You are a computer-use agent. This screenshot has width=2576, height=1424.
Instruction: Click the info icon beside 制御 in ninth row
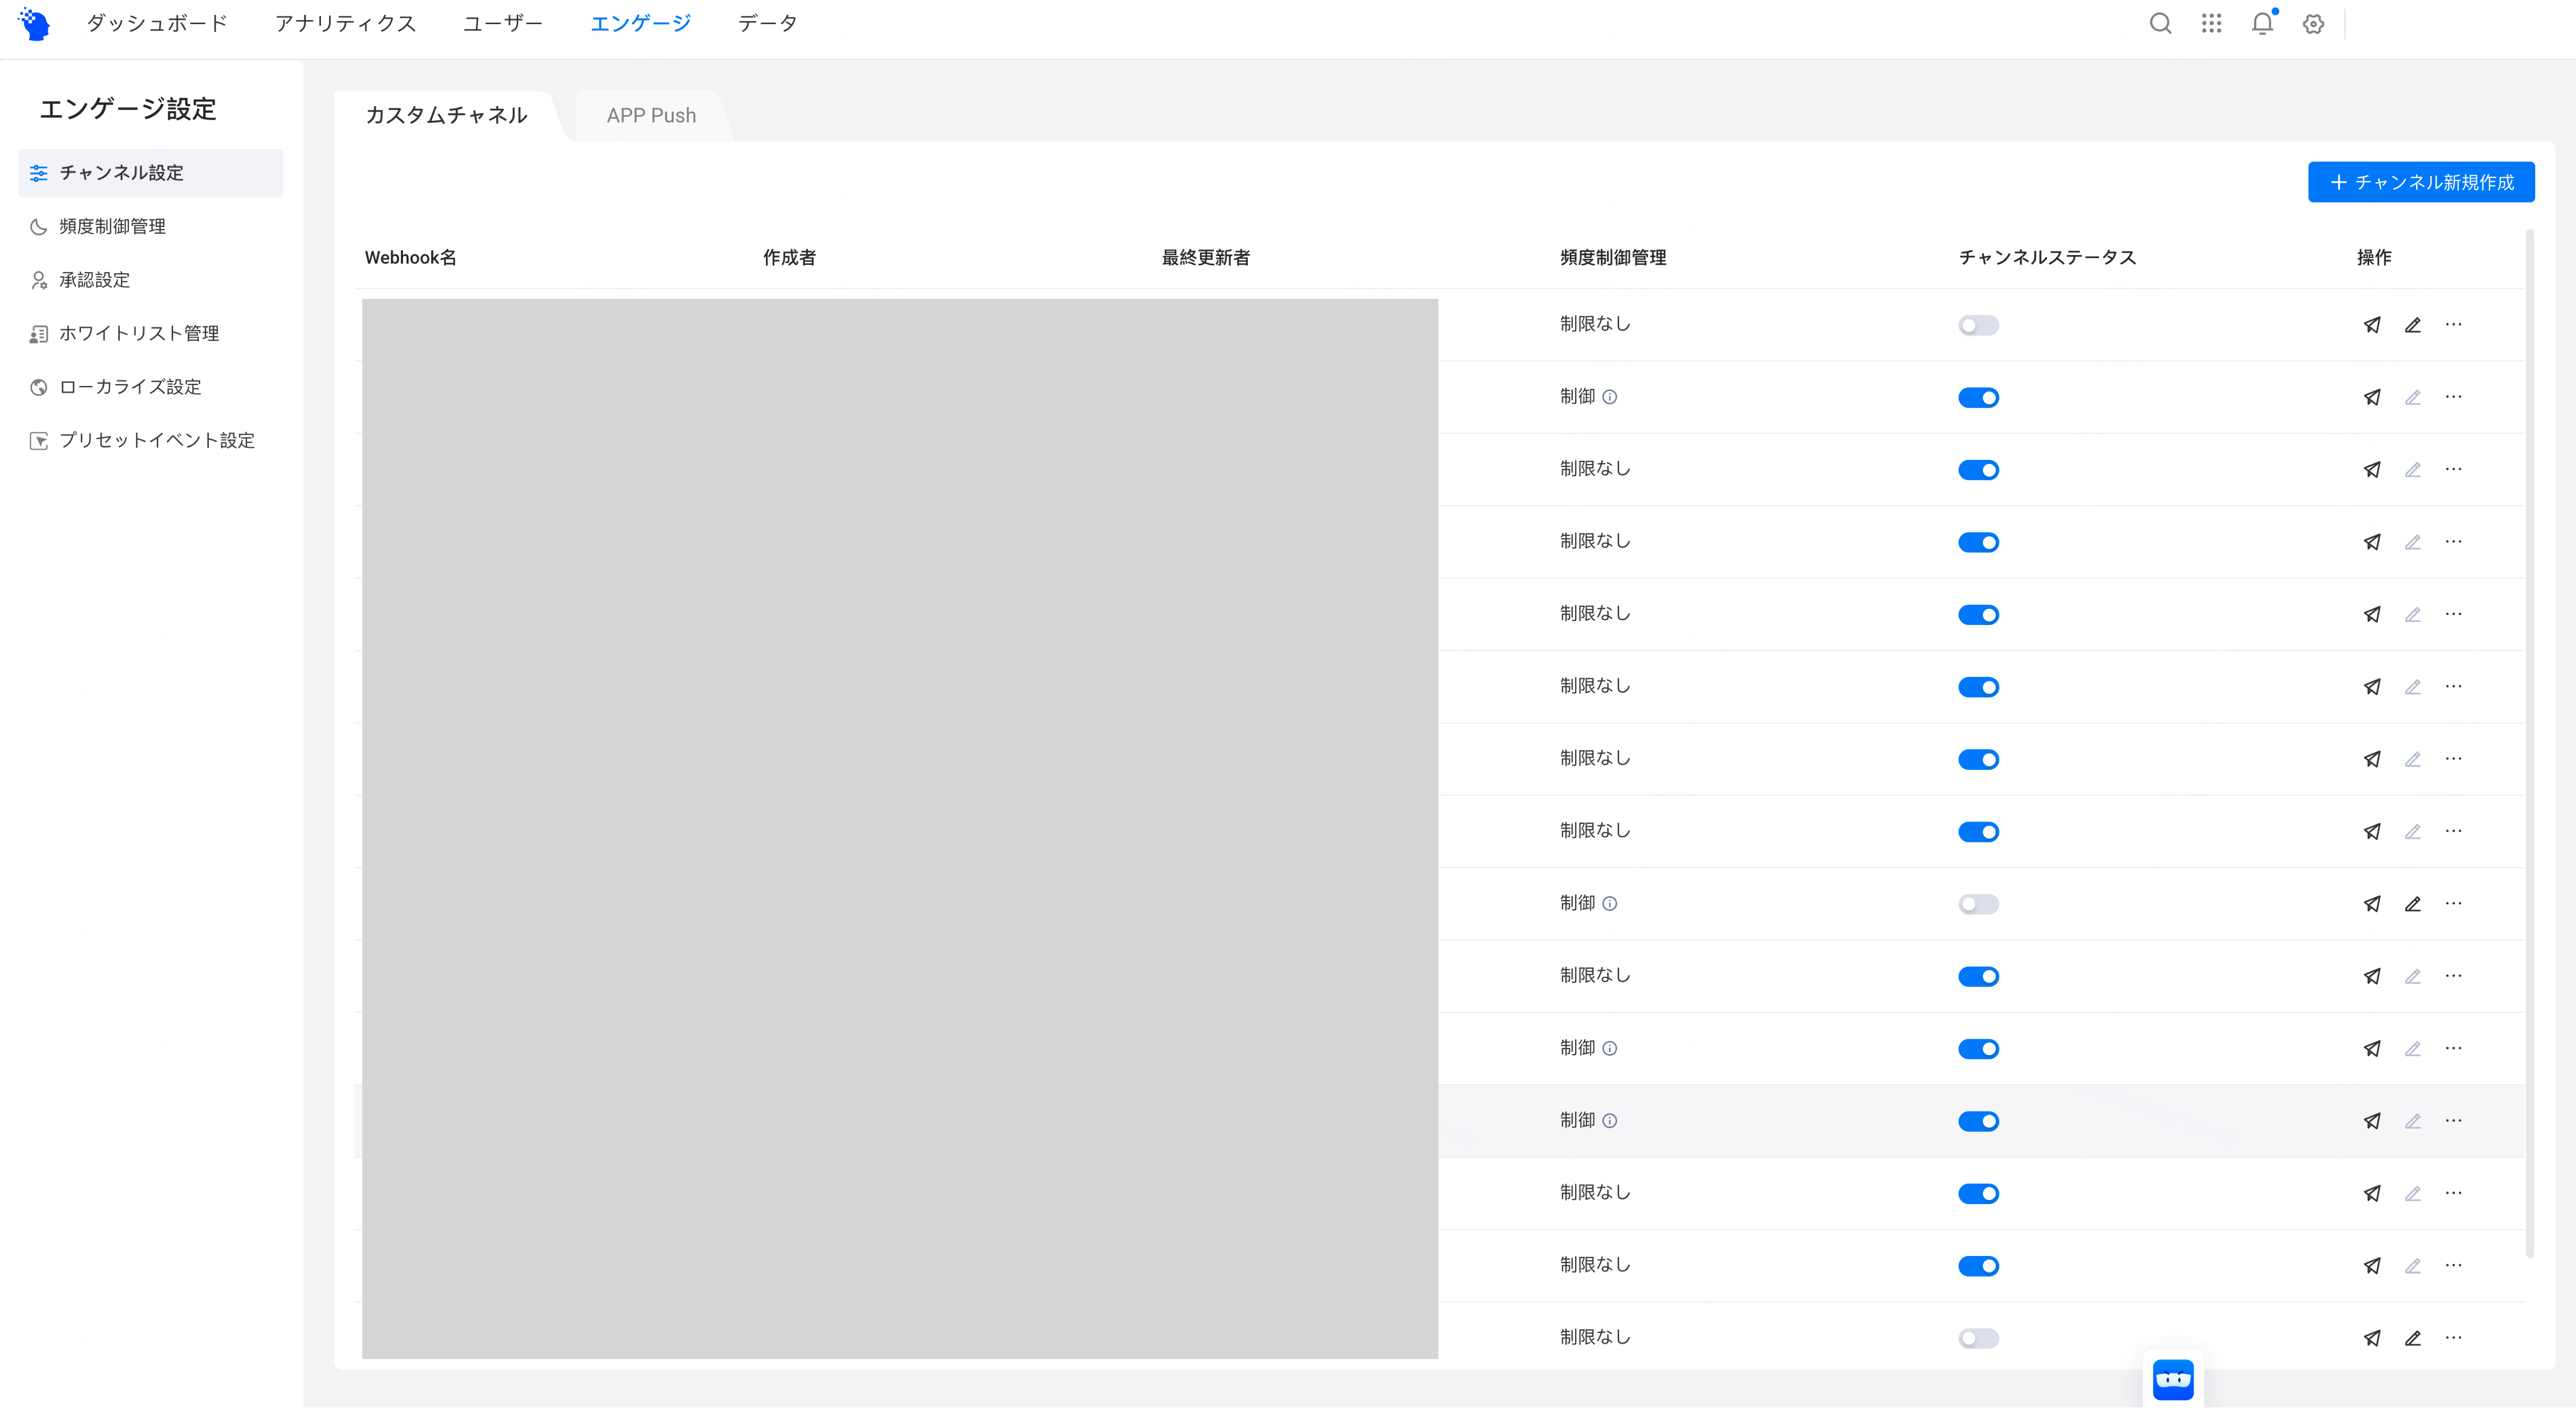pos(1610,904)
